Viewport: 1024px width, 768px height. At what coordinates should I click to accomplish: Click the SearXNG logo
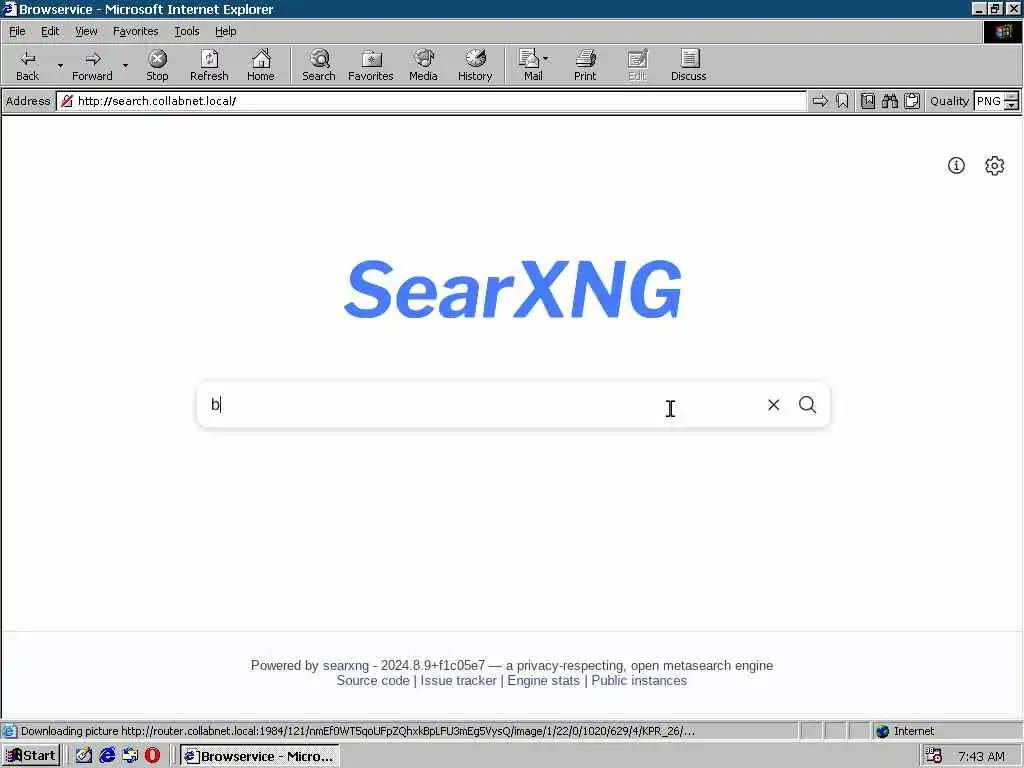pyautogui.click(x=513, y=289)
